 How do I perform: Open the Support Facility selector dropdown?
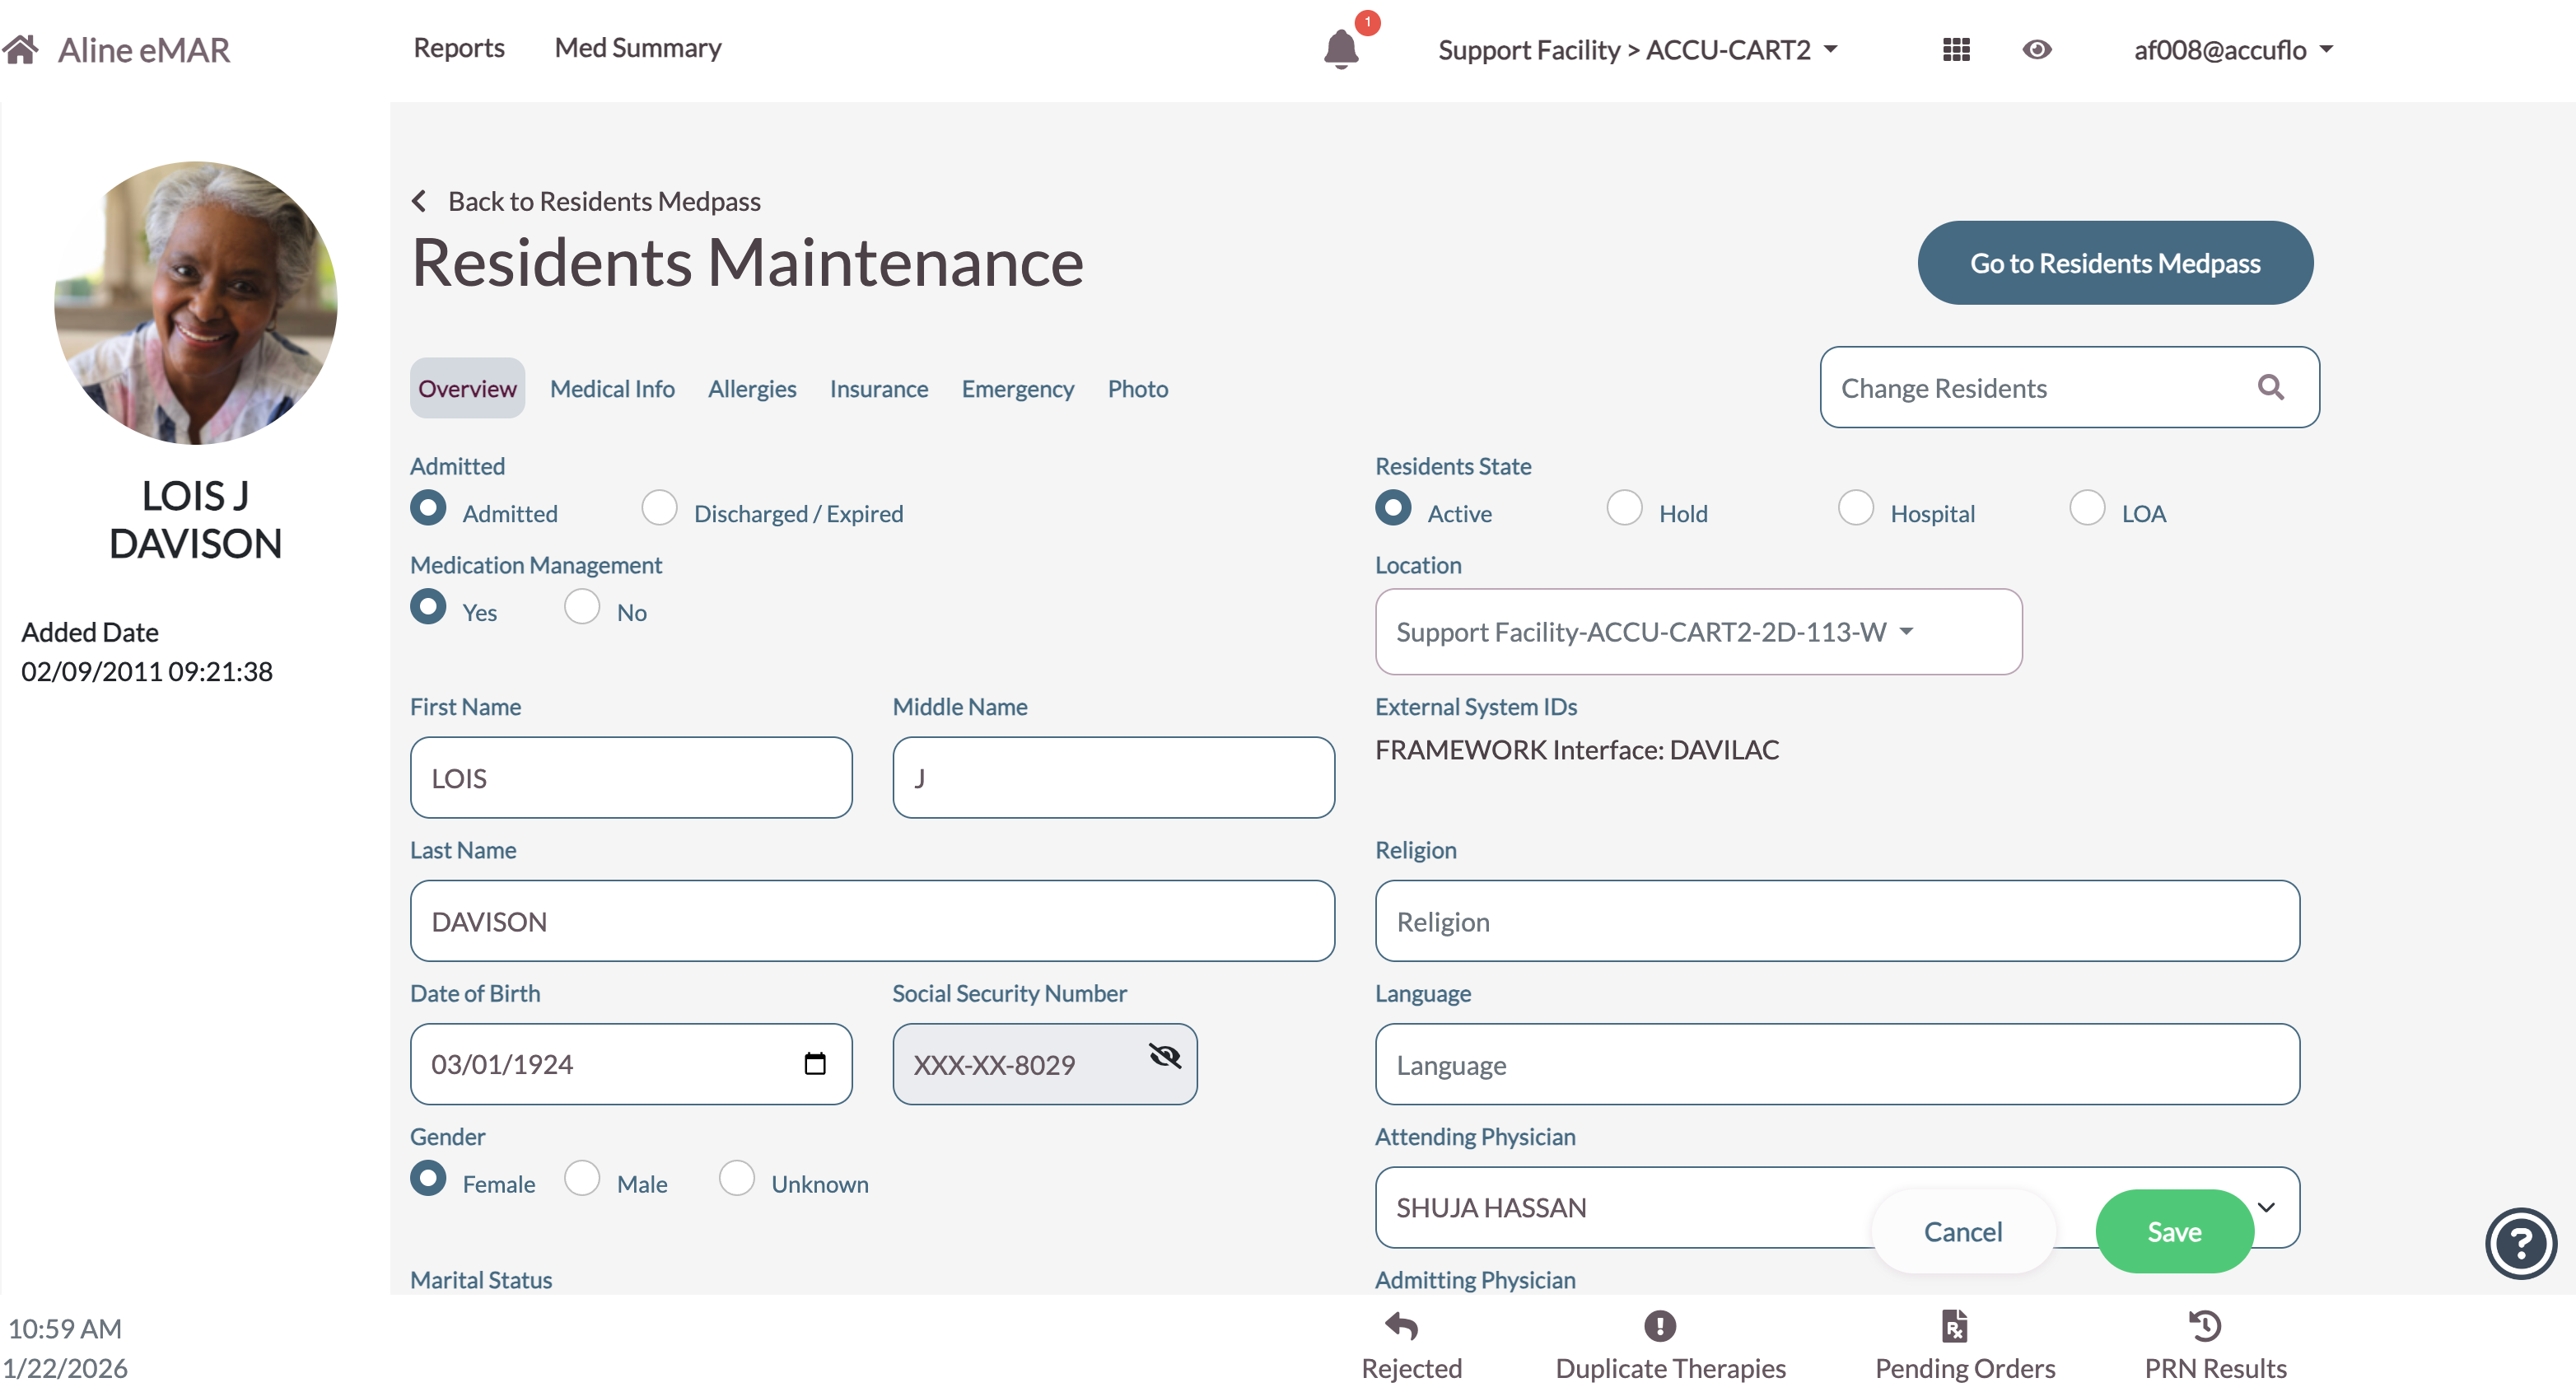pos(1637,49)
